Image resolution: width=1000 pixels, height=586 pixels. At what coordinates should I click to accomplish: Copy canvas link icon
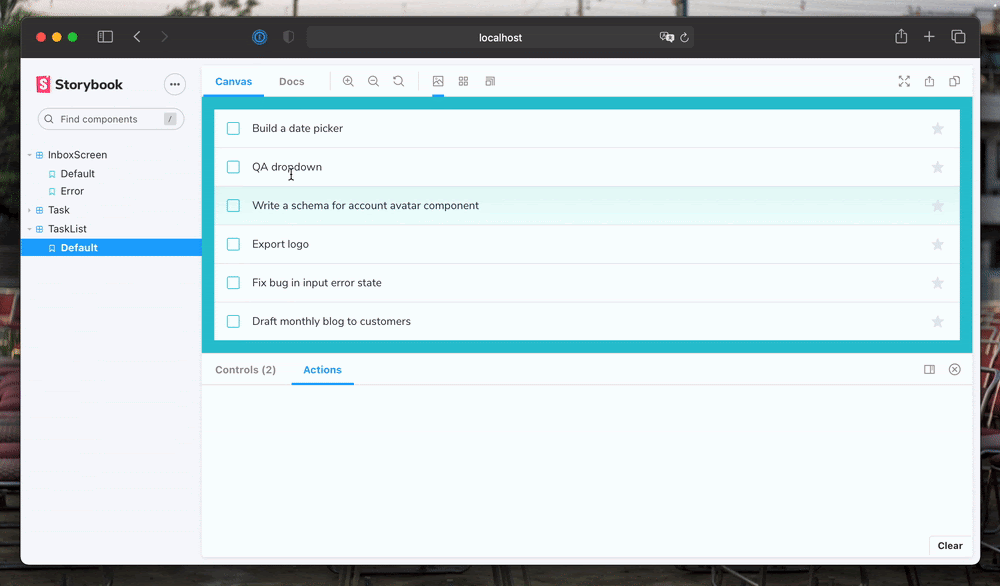click(954, 81)
